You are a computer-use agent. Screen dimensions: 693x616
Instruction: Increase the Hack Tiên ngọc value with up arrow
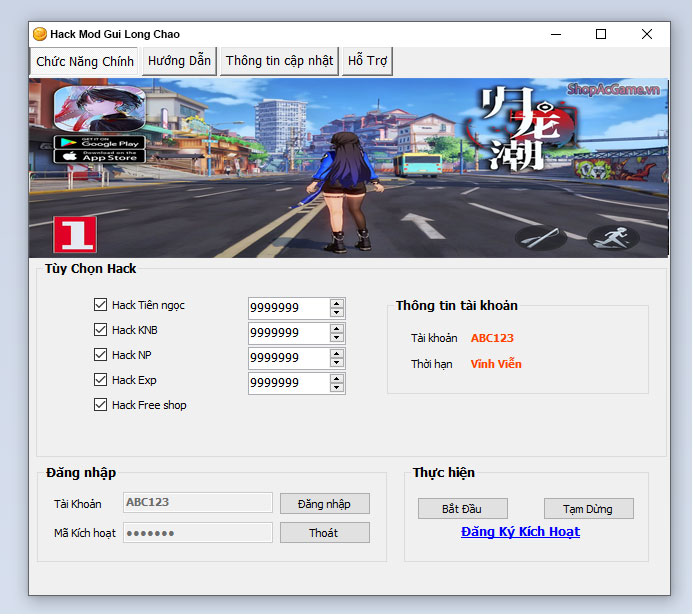(x=337, y=304)
